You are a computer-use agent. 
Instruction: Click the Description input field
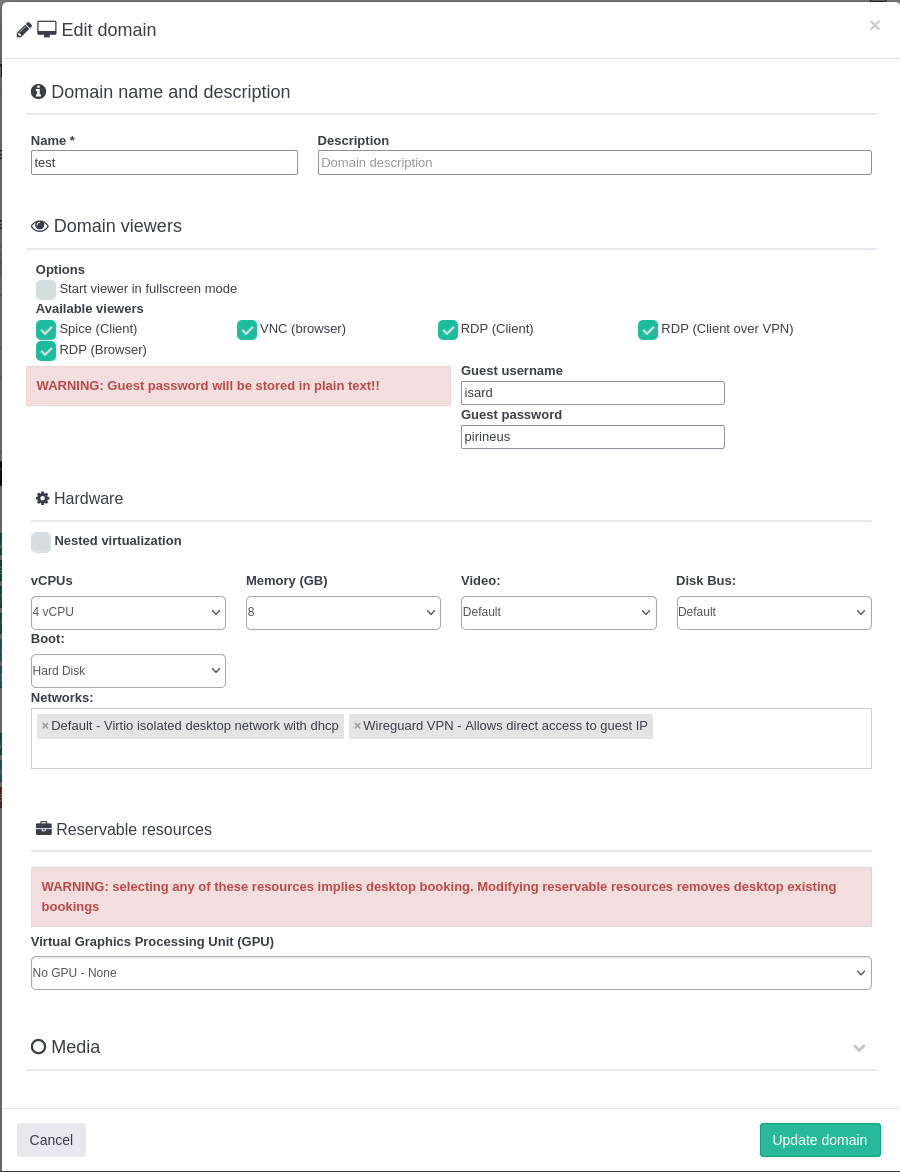click(594, 163)
